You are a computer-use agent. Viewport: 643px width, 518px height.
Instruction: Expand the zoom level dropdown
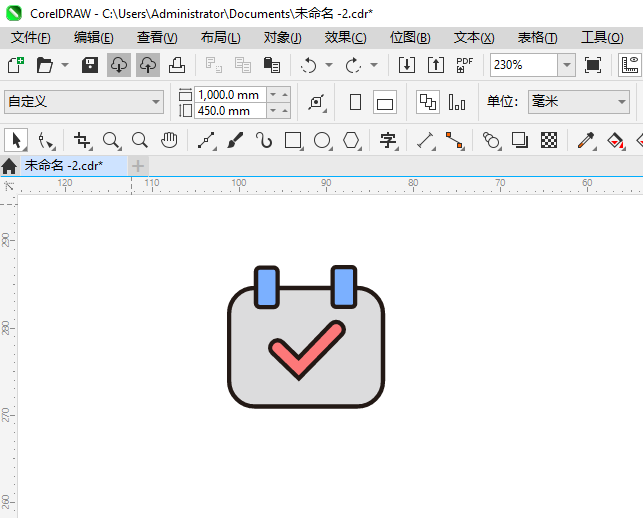click(x=567, y=65)
